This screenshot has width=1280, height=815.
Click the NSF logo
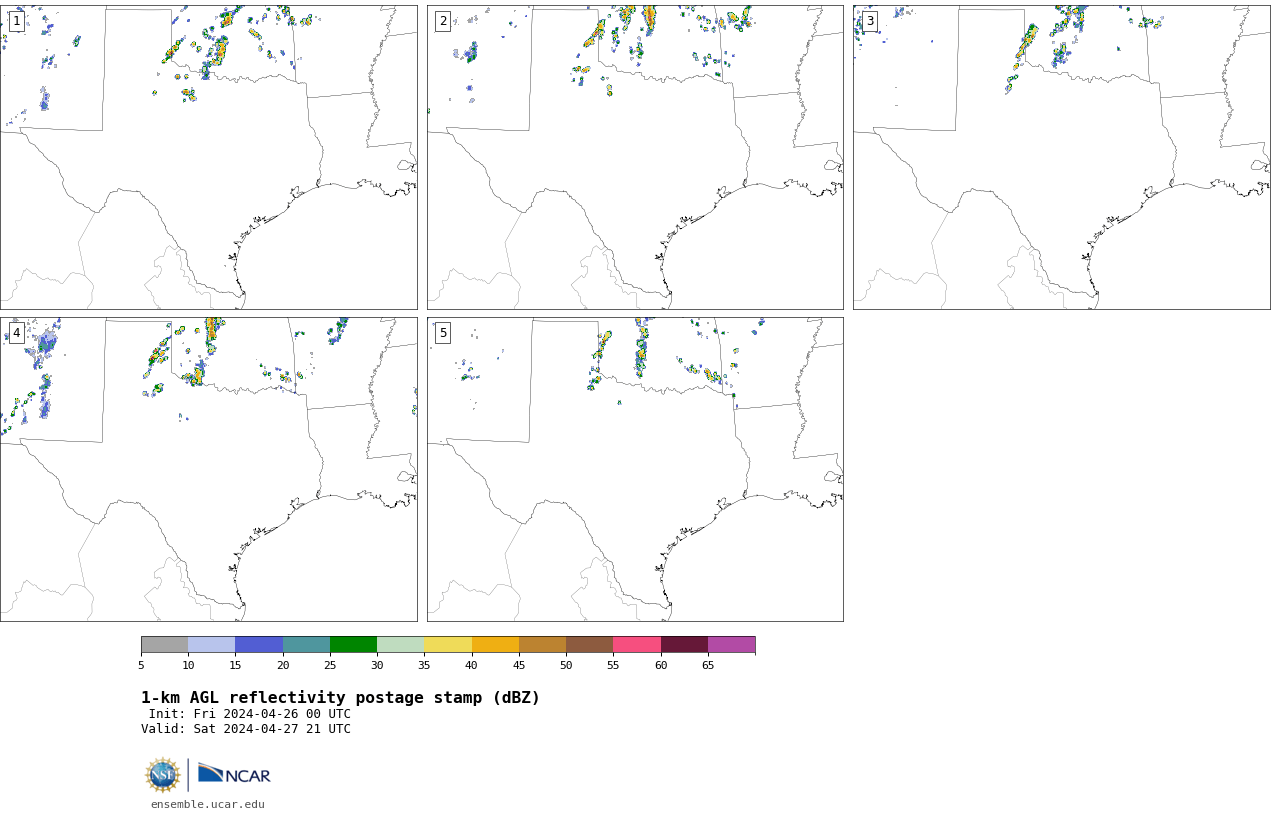163,775
